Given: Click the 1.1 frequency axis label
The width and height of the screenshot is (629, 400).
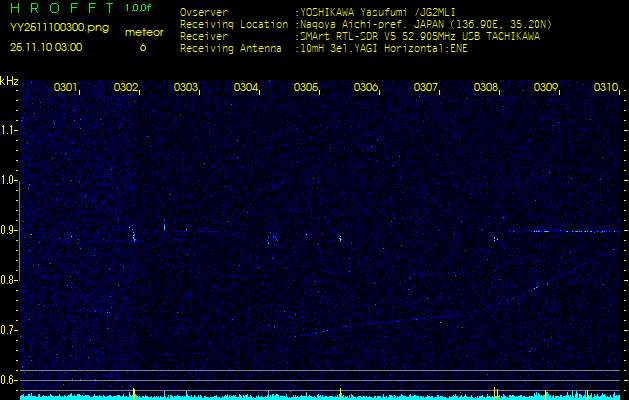Looking at the screenshot, I should tap(9, 130).
